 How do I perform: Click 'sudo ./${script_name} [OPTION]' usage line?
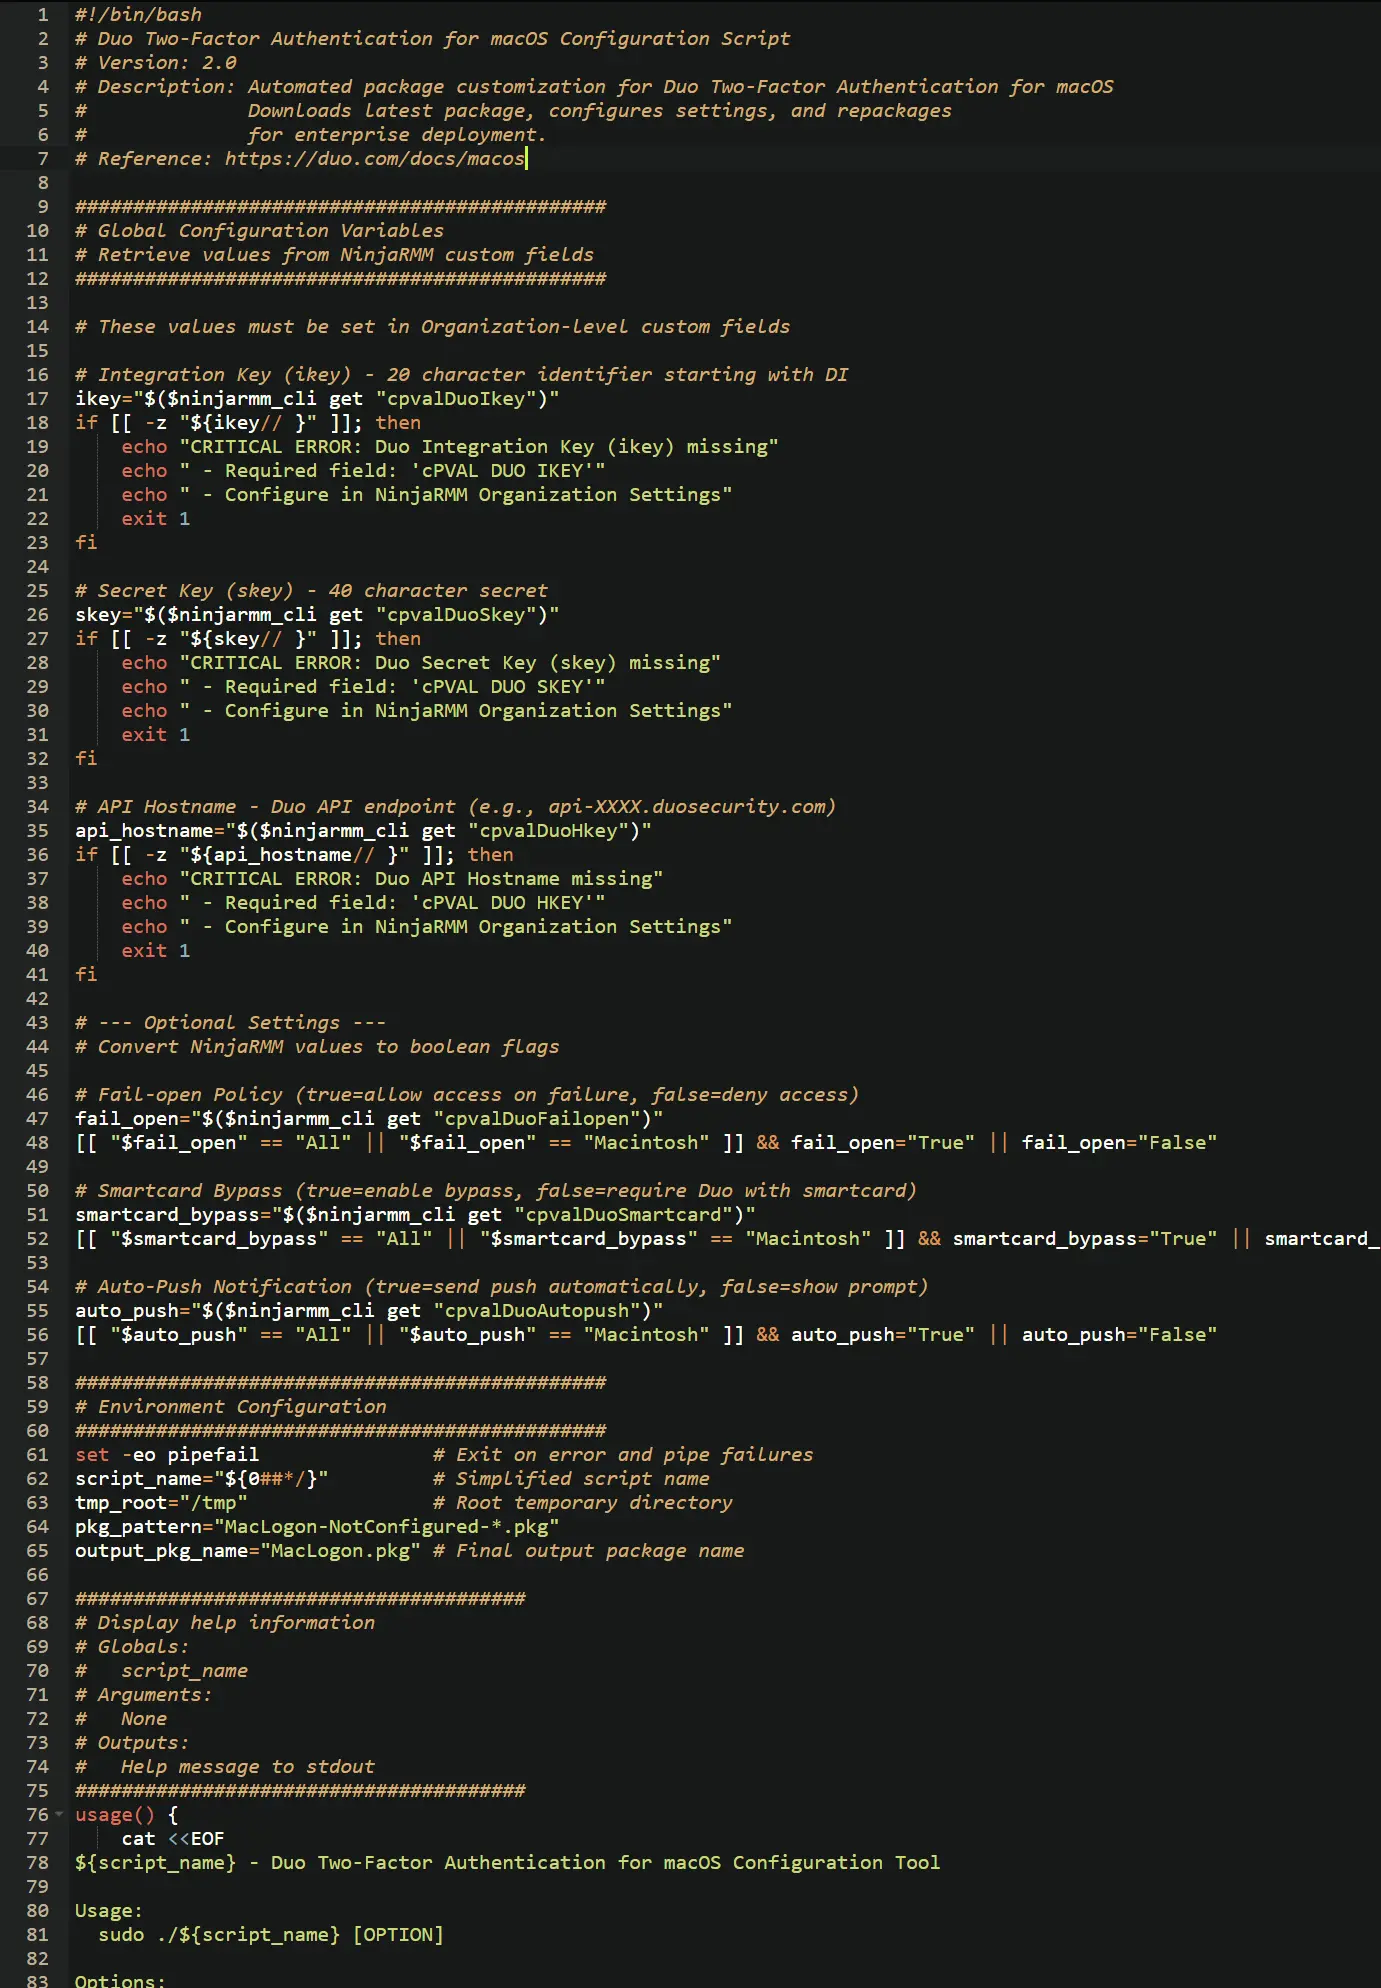[271, 1934]
